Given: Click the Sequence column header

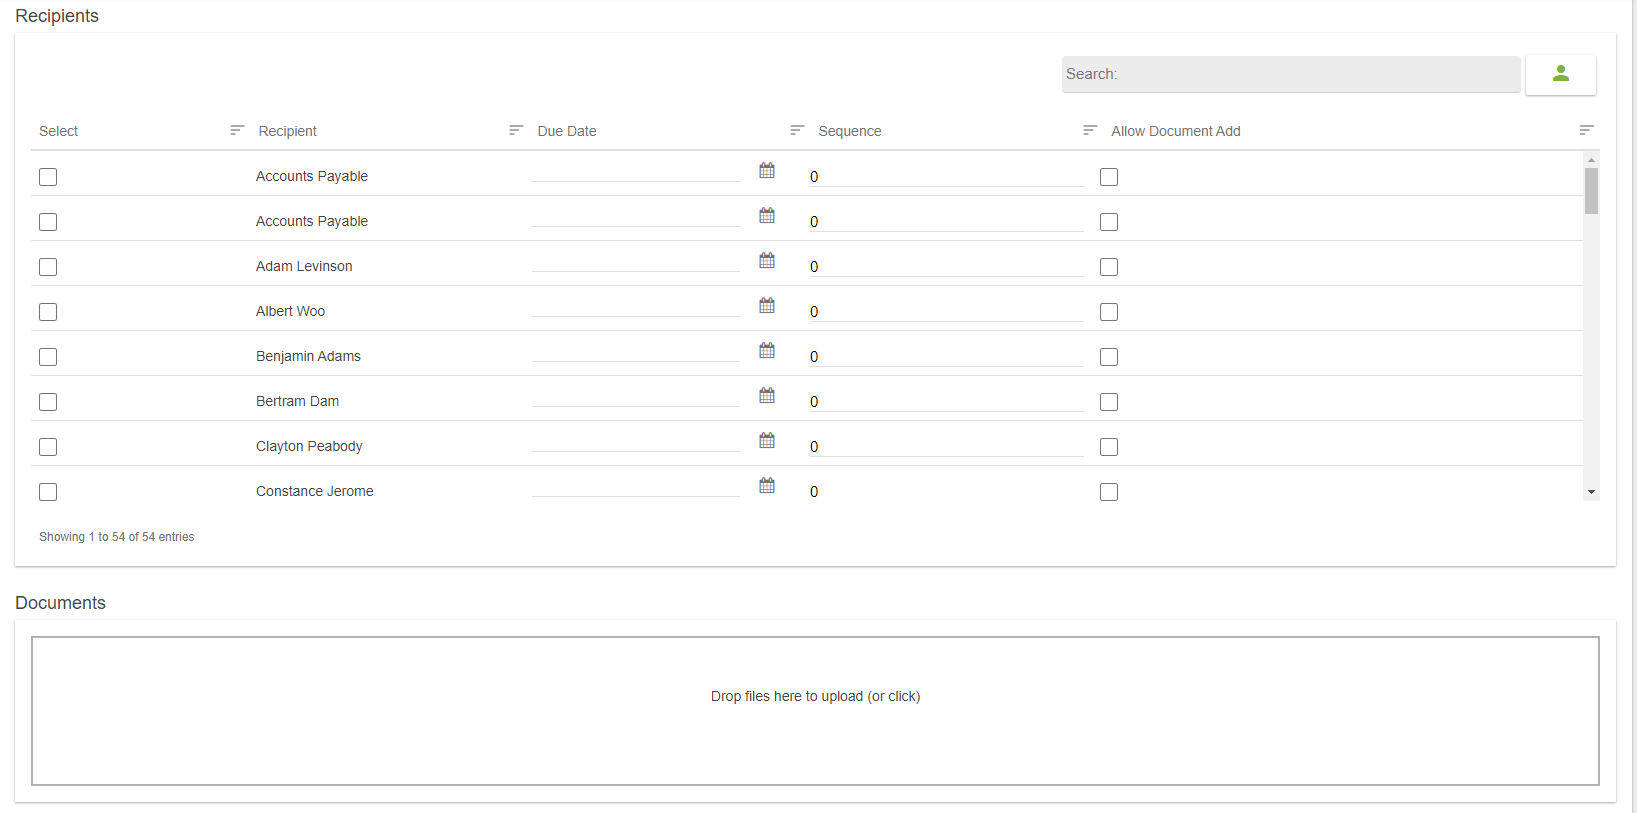Looking at the screenshot, I should click(850, 131).
